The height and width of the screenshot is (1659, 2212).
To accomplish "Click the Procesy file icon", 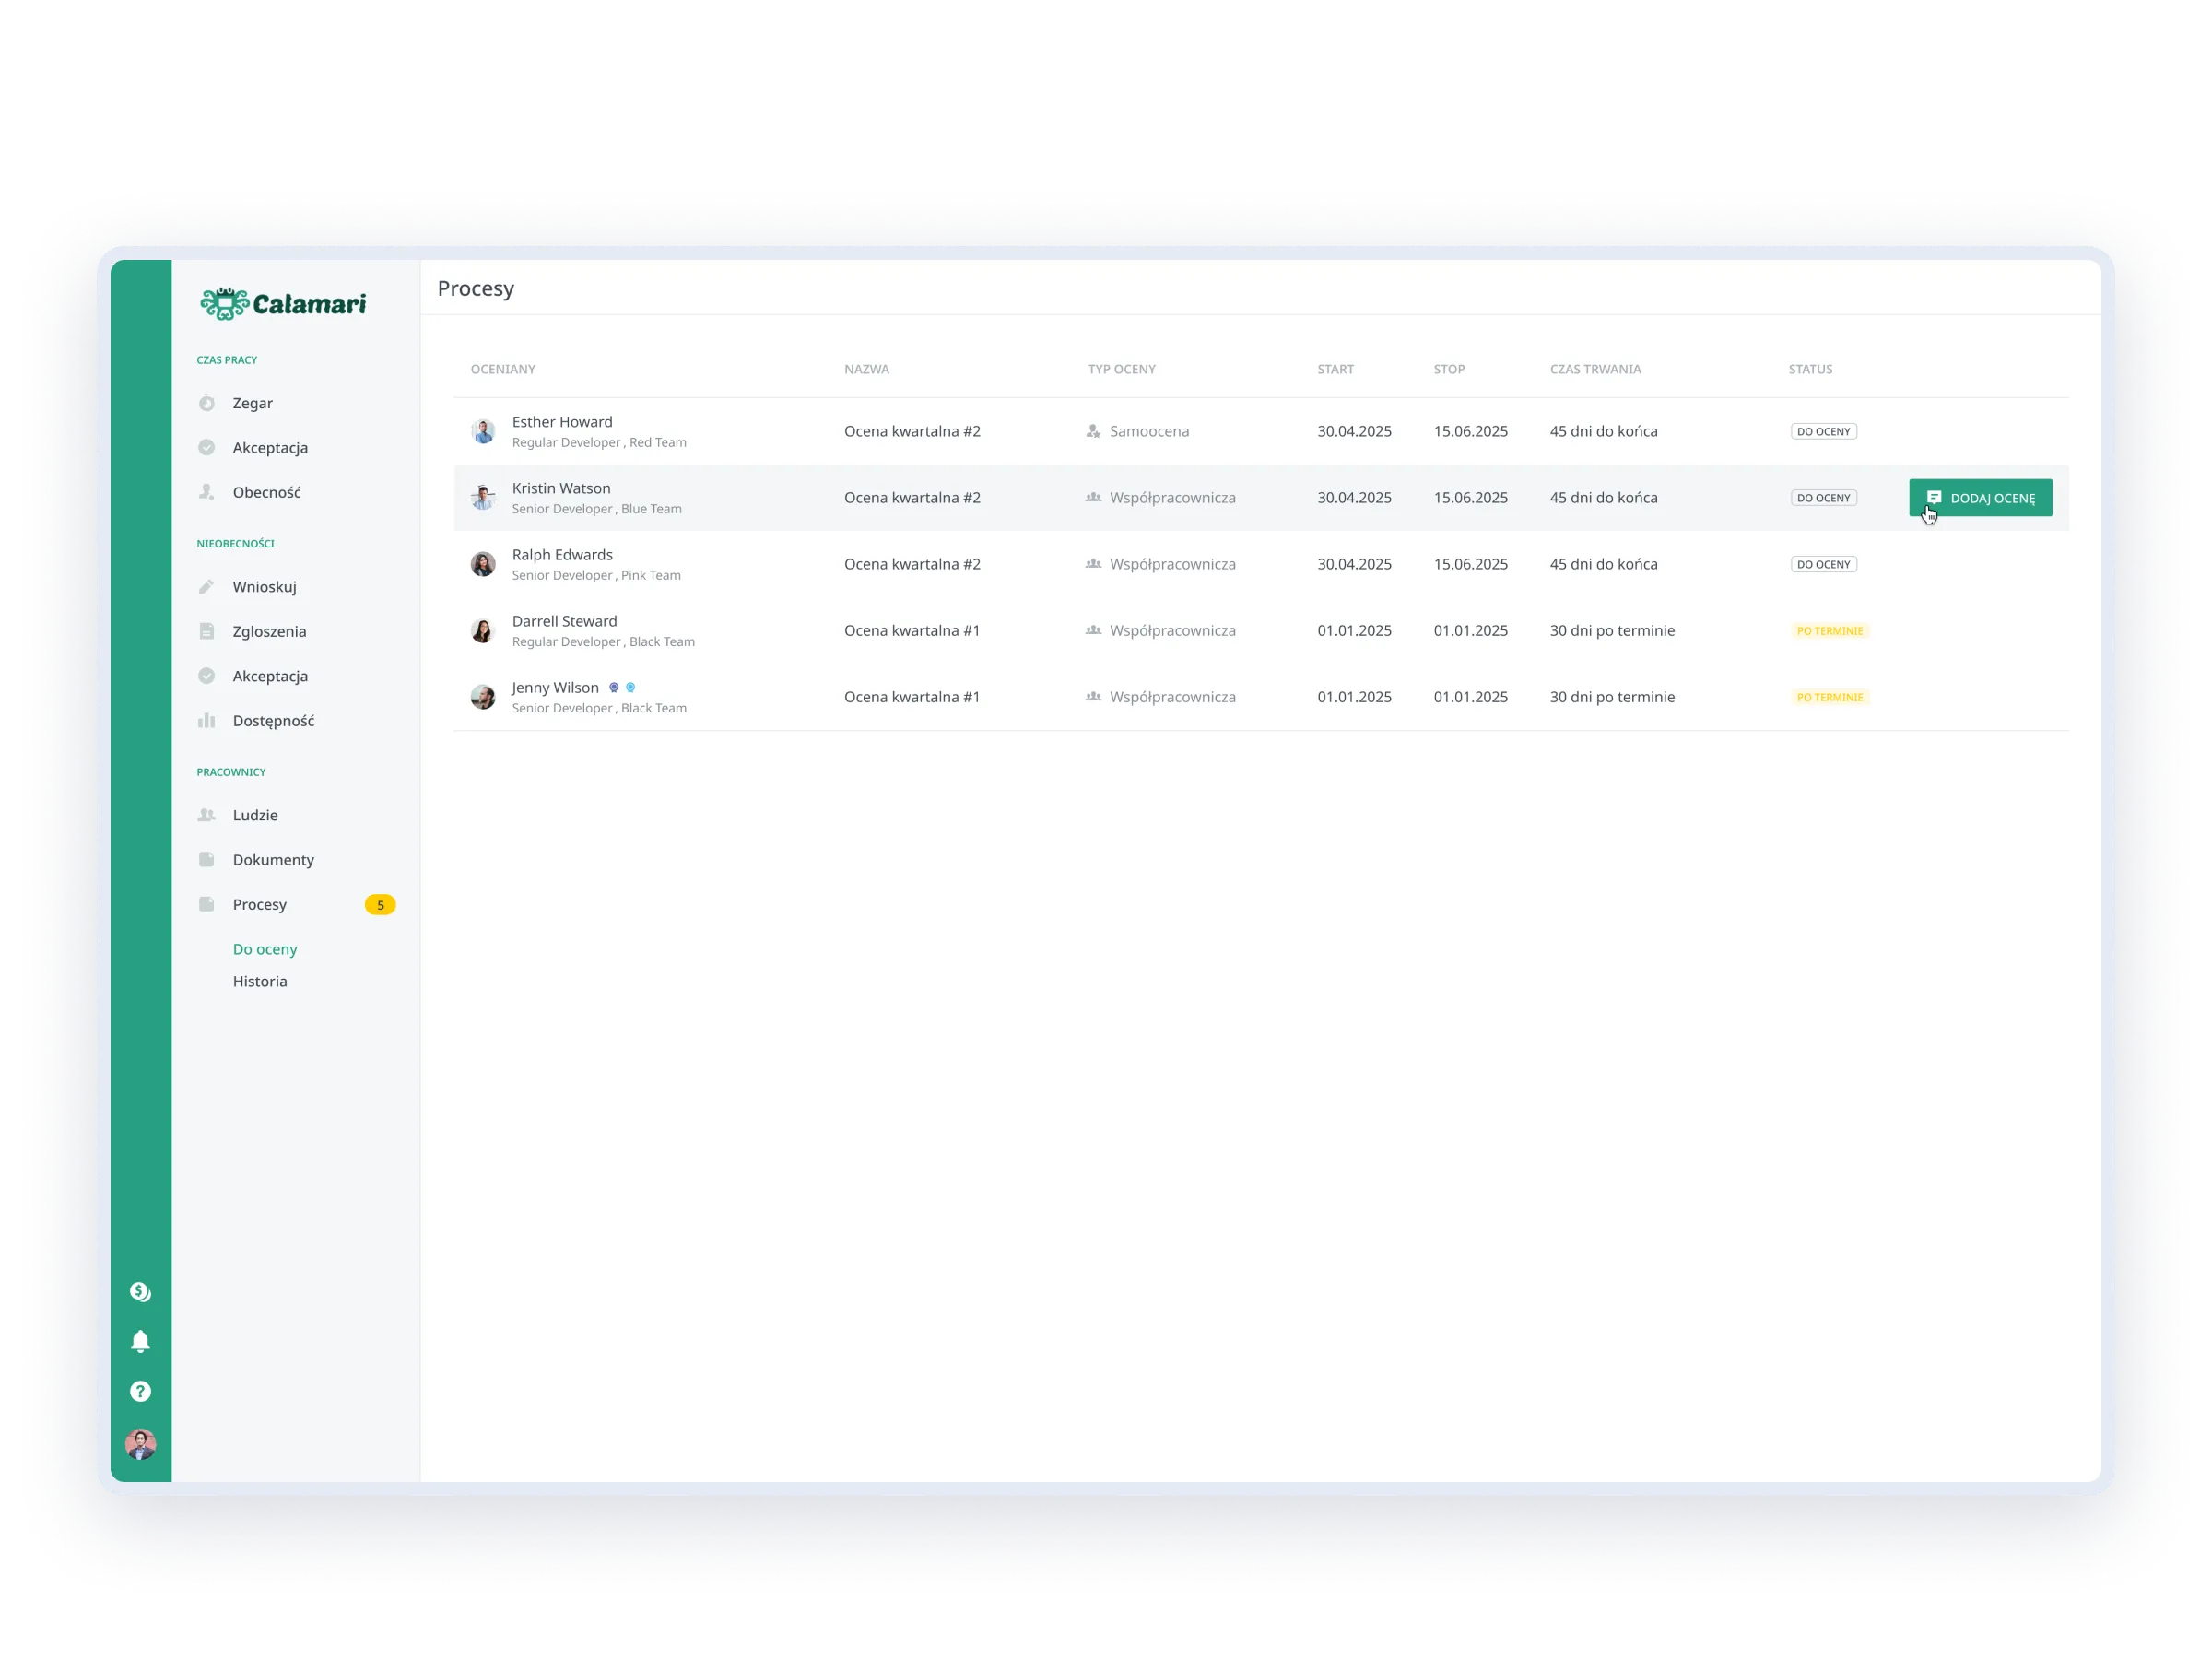I will [x=207, y=904].
